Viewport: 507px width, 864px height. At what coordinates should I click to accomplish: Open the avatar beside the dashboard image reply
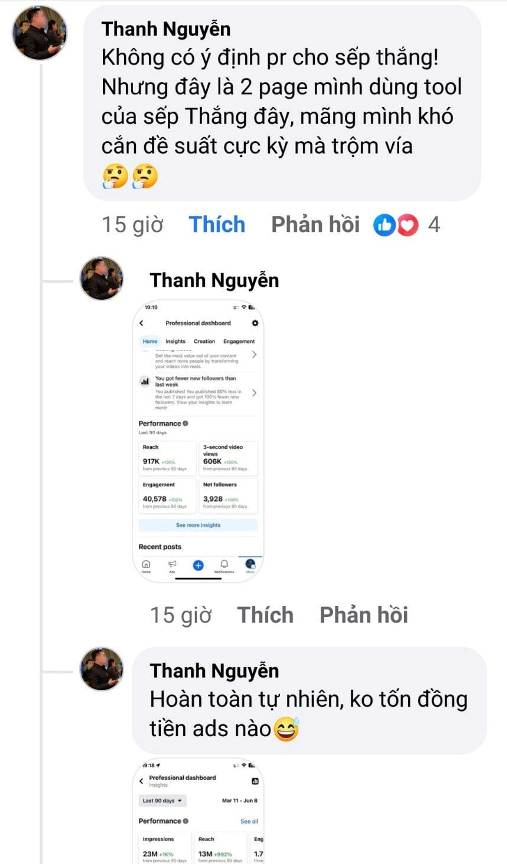coord(101,278)
